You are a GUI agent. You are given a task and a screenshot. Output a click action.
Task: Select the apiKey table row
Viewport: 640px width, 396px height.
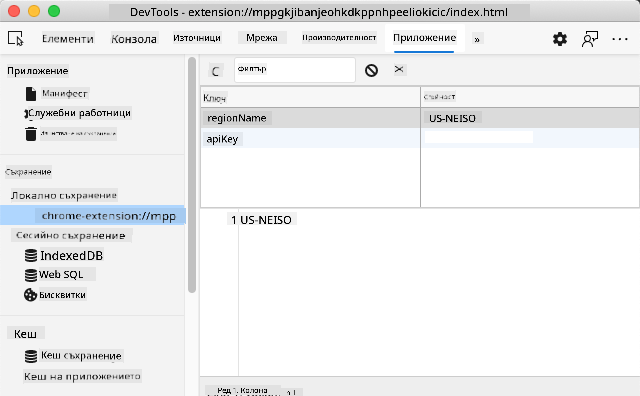tap(420, 139)
